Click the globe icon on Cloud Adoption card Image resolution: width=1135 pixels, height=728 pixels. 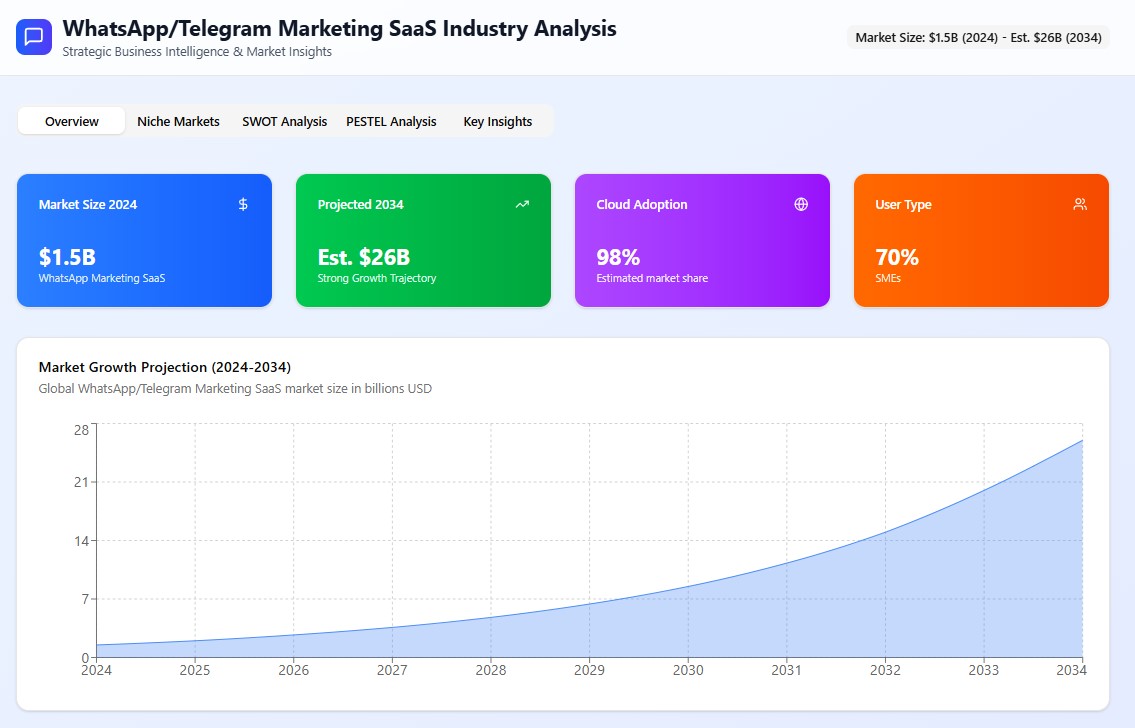tap(801, 204)
